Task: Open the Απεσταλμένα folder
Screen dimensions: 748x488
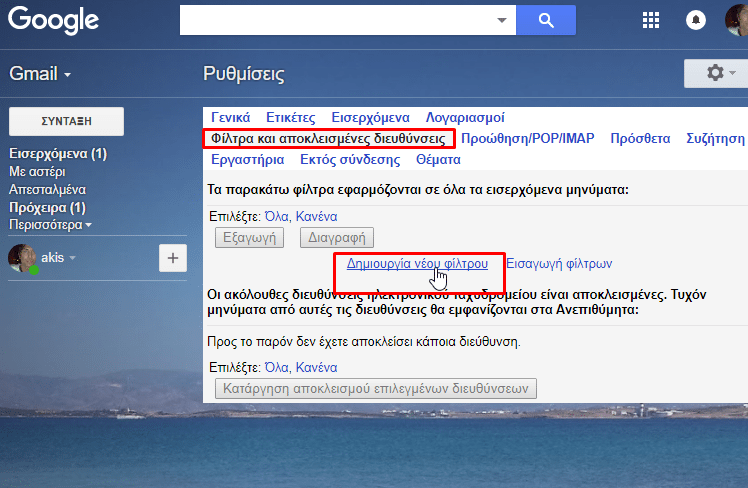Action: tap(47, 190)
